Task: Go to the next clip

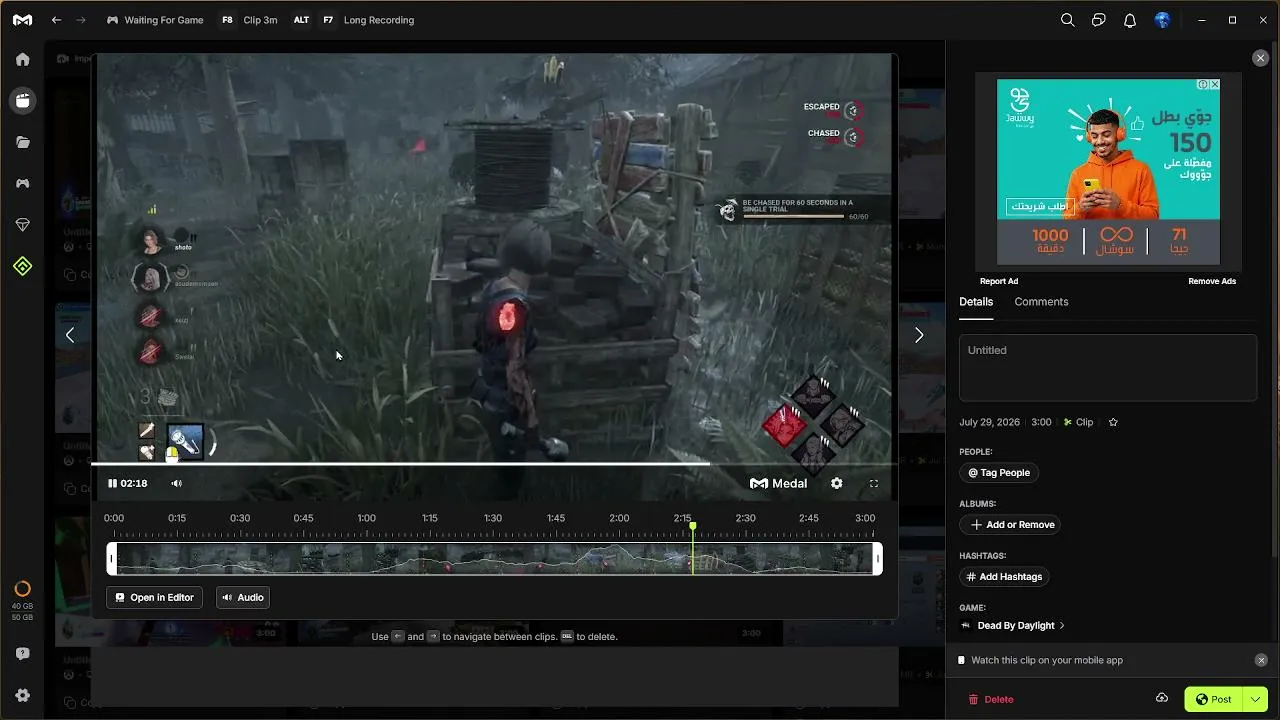Action: [x=919, y=335]
